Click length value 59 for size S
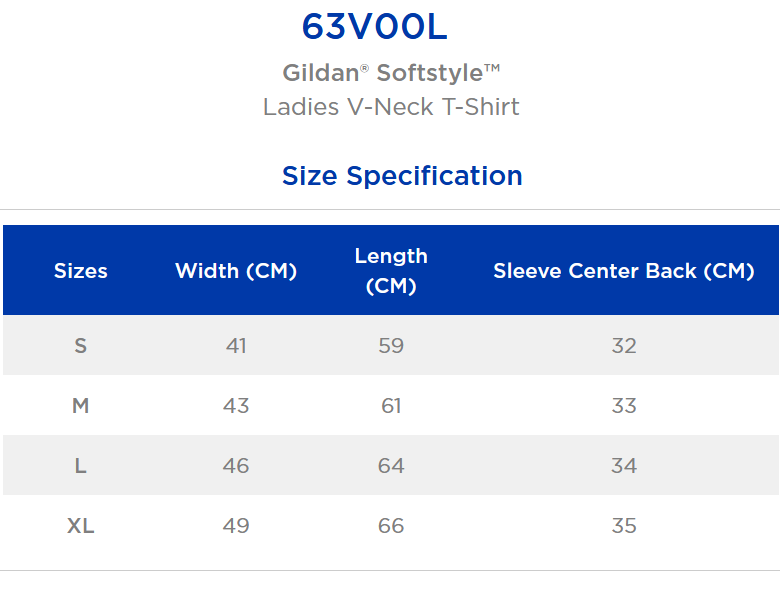780x616 pixels. [391, 345]
